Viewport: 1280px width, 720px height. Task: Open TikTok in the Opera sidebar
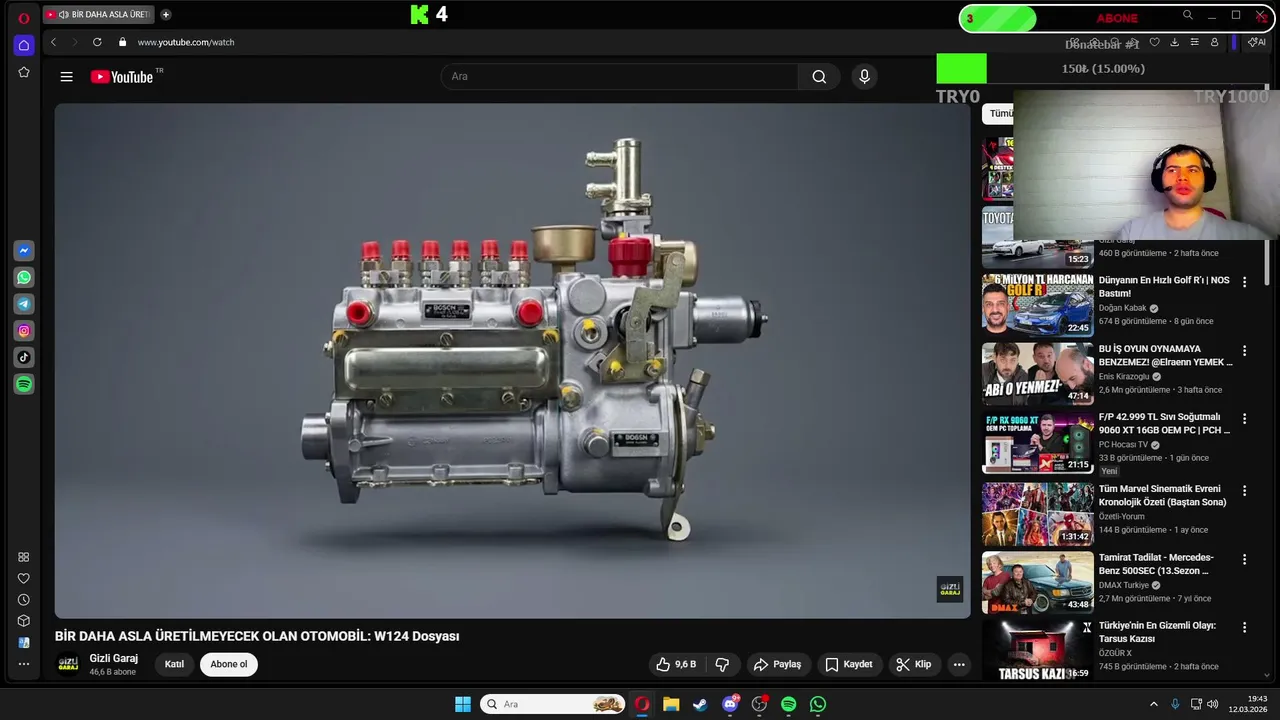[x=24, y=357]
